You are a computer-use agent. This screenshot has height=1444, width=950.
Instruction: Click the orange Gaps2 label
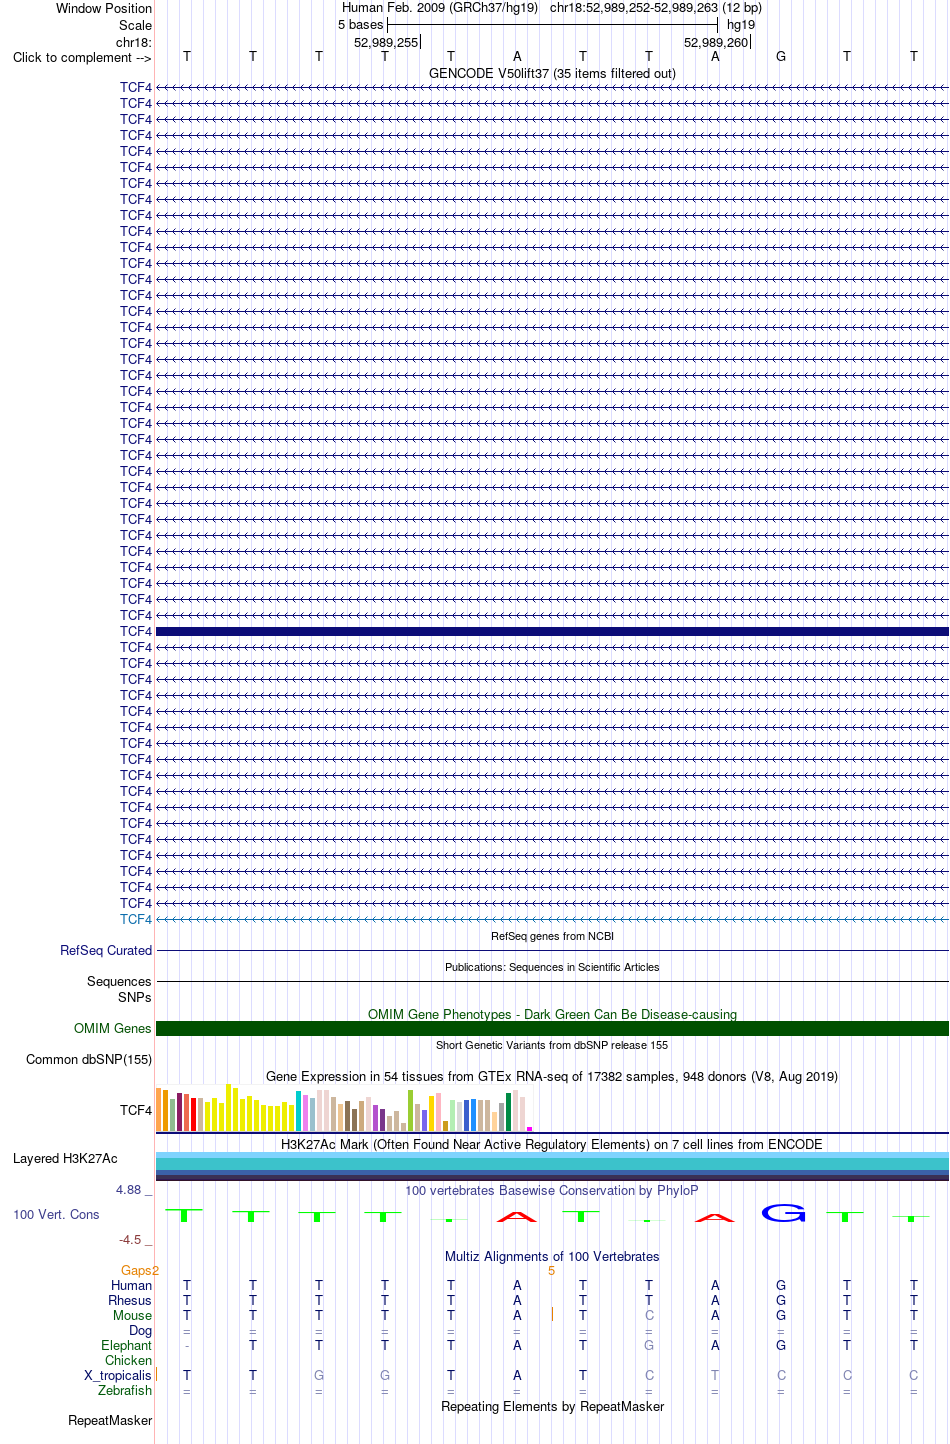(x=140, y=1270)
